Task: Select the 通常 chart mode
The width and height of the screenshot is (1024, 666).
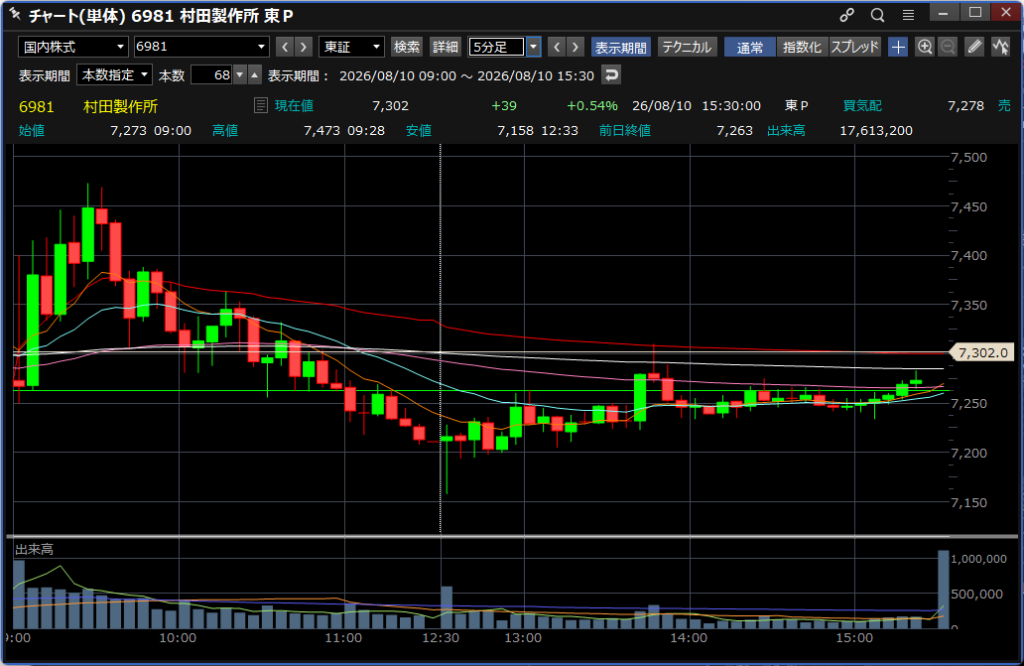Action: pos(750,47)
